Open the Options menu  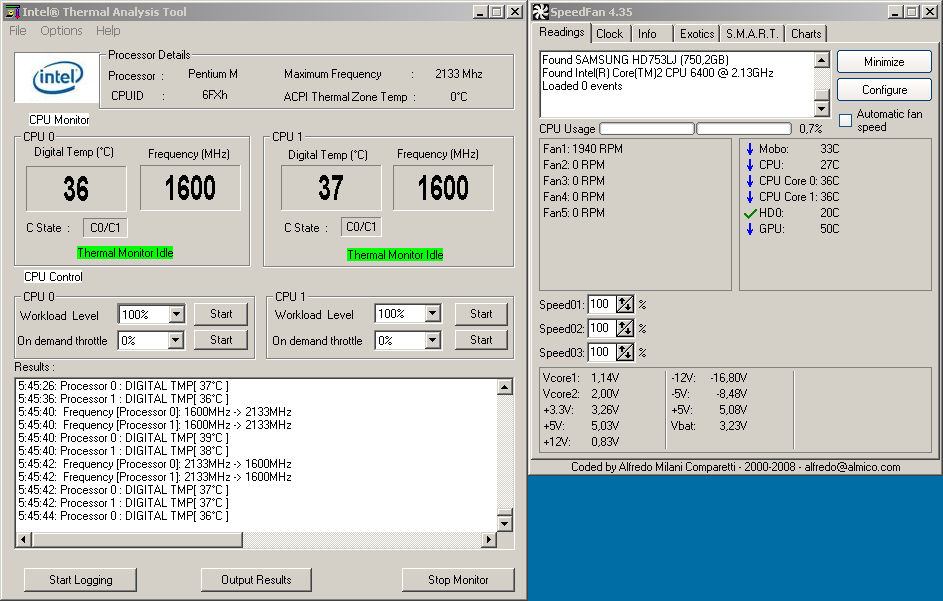61,31
